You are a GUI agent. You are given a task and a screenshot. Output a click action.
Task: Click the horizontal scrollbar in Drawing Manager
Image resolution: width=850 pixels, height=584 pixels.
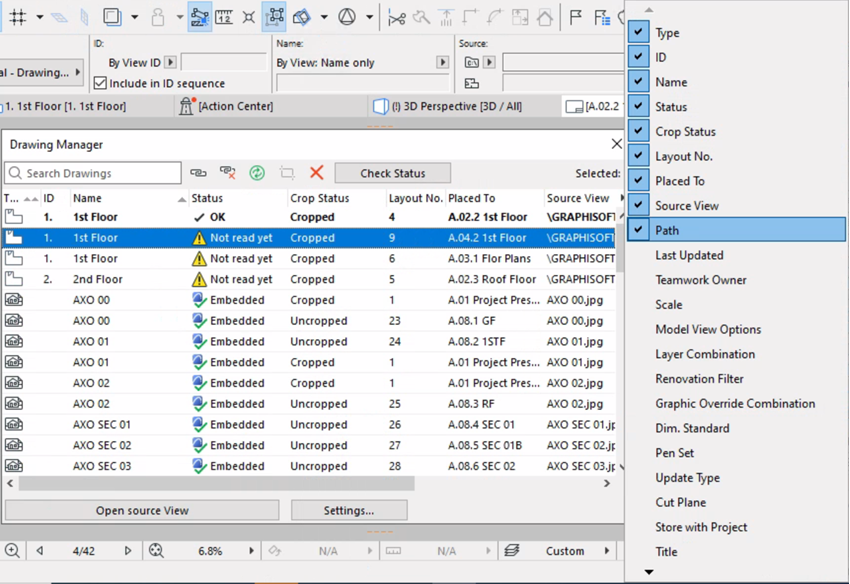(x=217, y=483)
